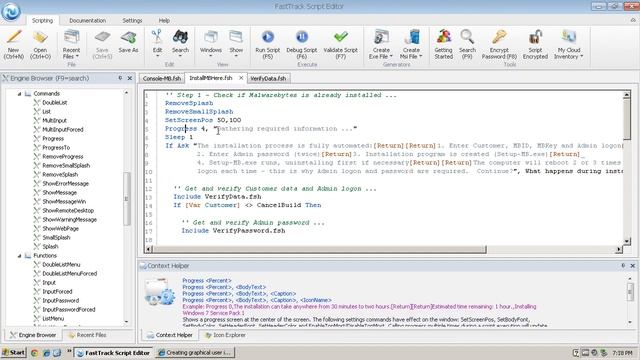Open Create Msi File generator
Image resolution: width=640 pixels, height=360 pixels.
coord(411,44)
